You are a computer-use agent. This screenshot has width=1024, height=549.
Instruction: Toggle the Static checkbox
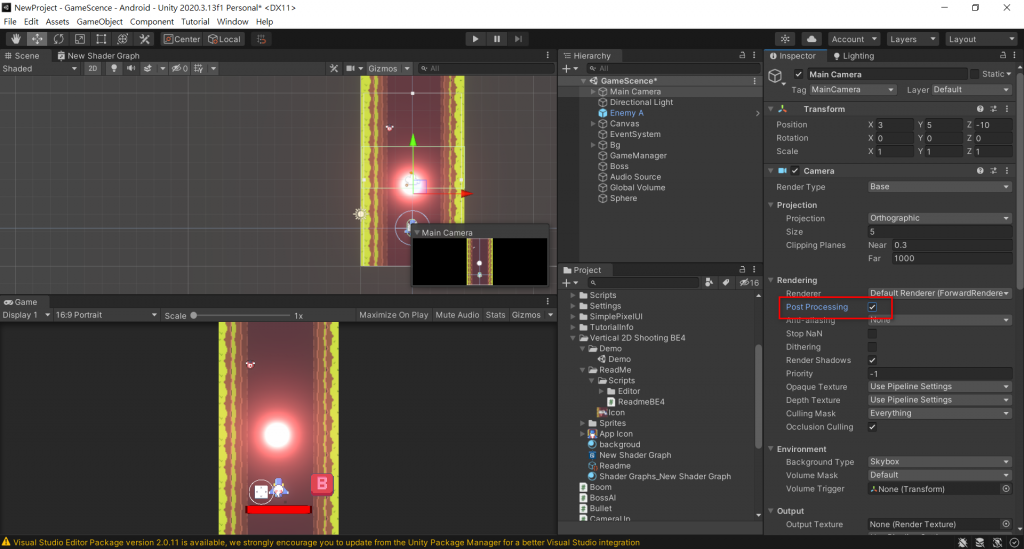(x=974, y=74)
